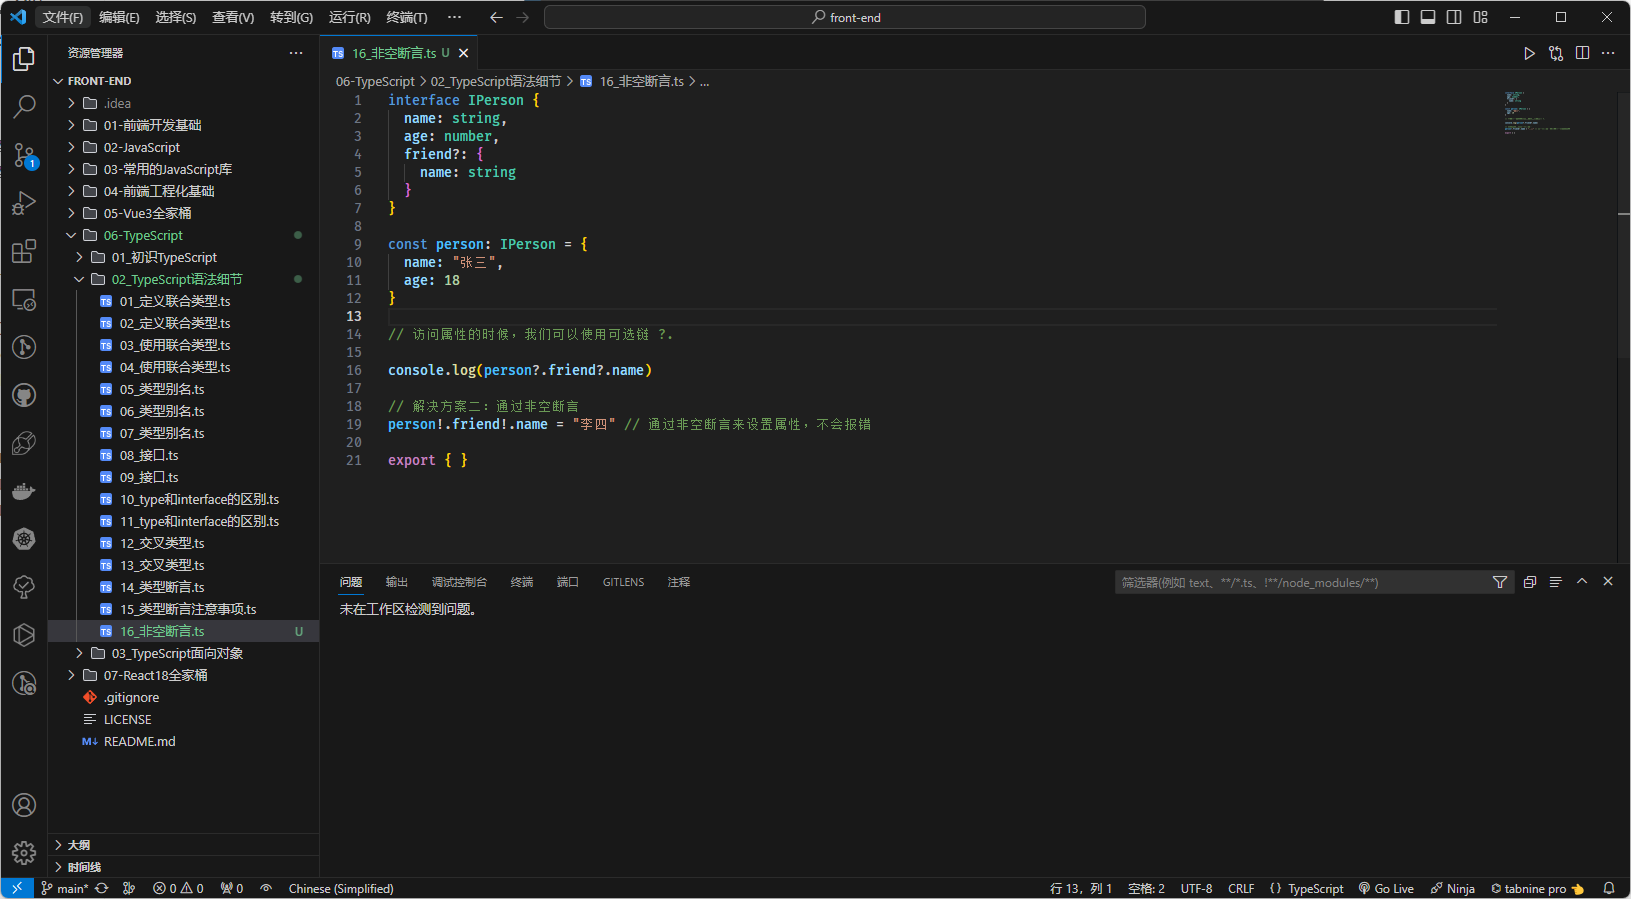
Task: Open the Manage settings gear
Action: pos(24,853)
